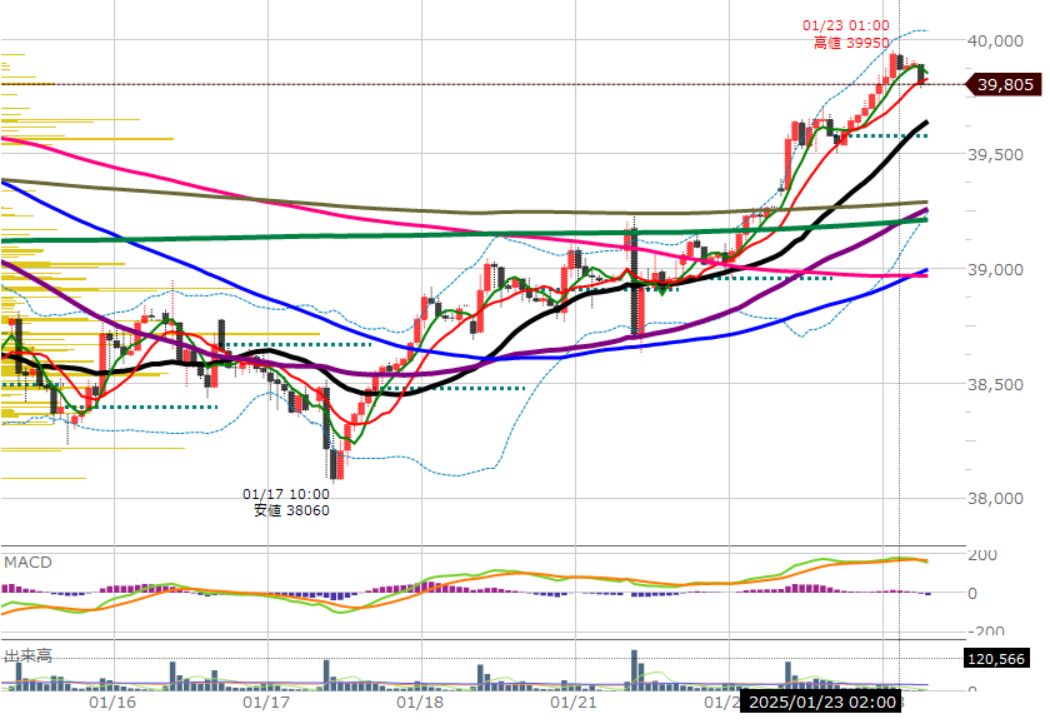Click the 01/16 date axis label
This screenshot has height=727, width=1050.
pos(112,702)
